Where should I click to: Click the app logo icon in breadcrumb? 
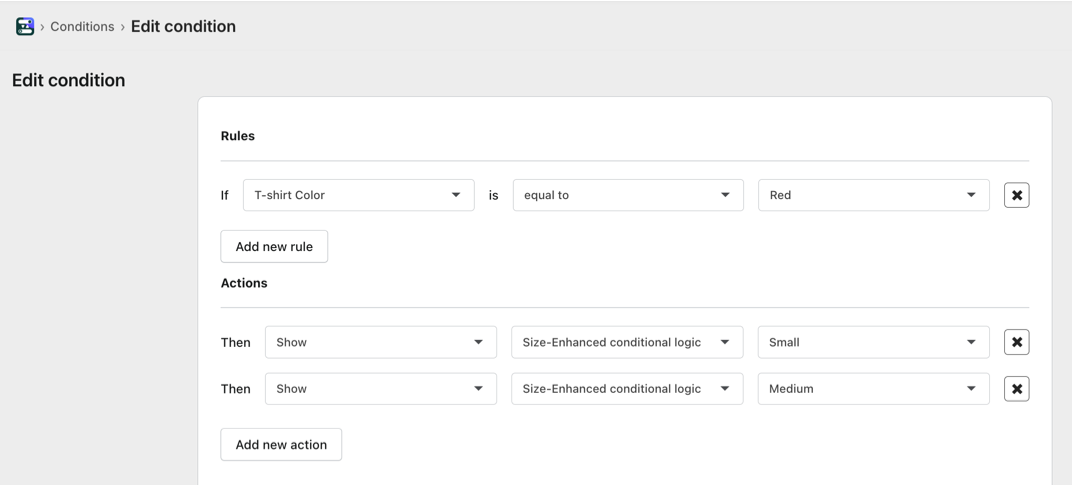25,27
